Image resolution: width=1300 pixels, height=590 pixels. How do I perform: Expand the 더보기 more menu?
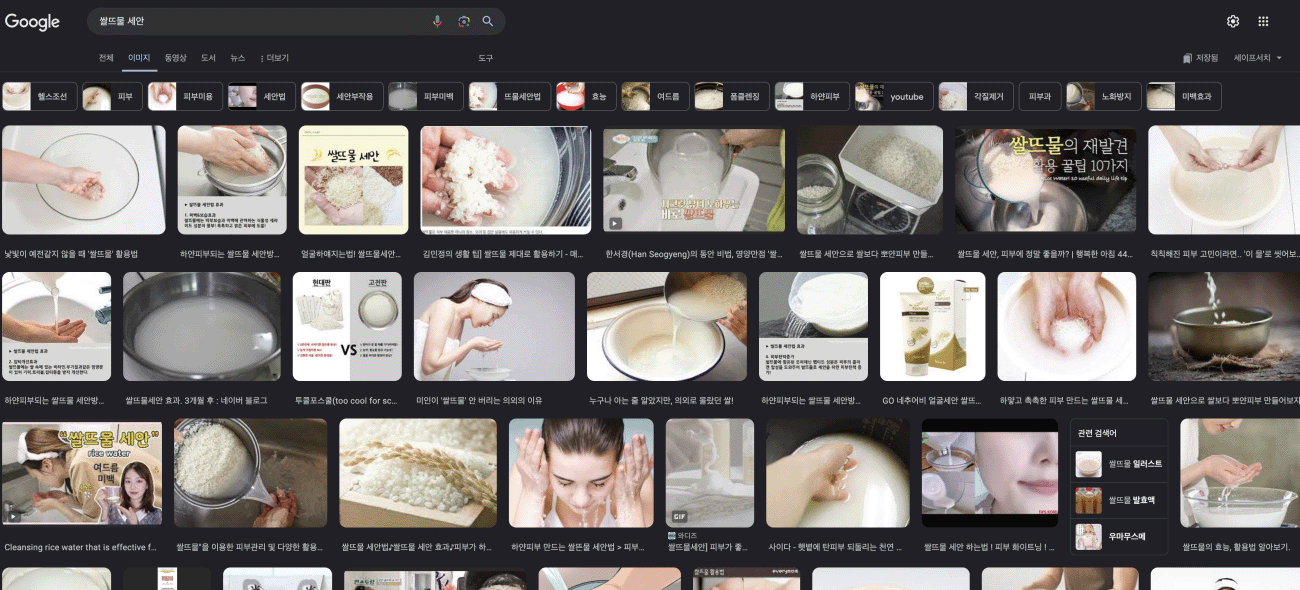275,58
